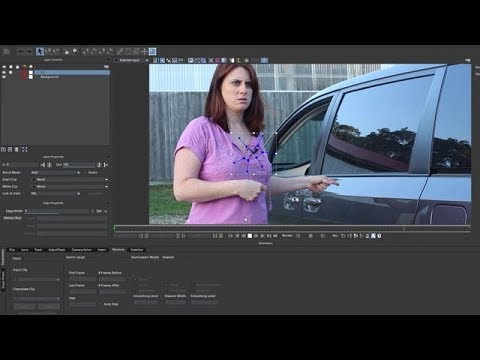Image resolution: width=480 pixels, height=360 pixels.
Task: Toggle the Invert checkbox beside Blend Mode
Action: [85, 172]
